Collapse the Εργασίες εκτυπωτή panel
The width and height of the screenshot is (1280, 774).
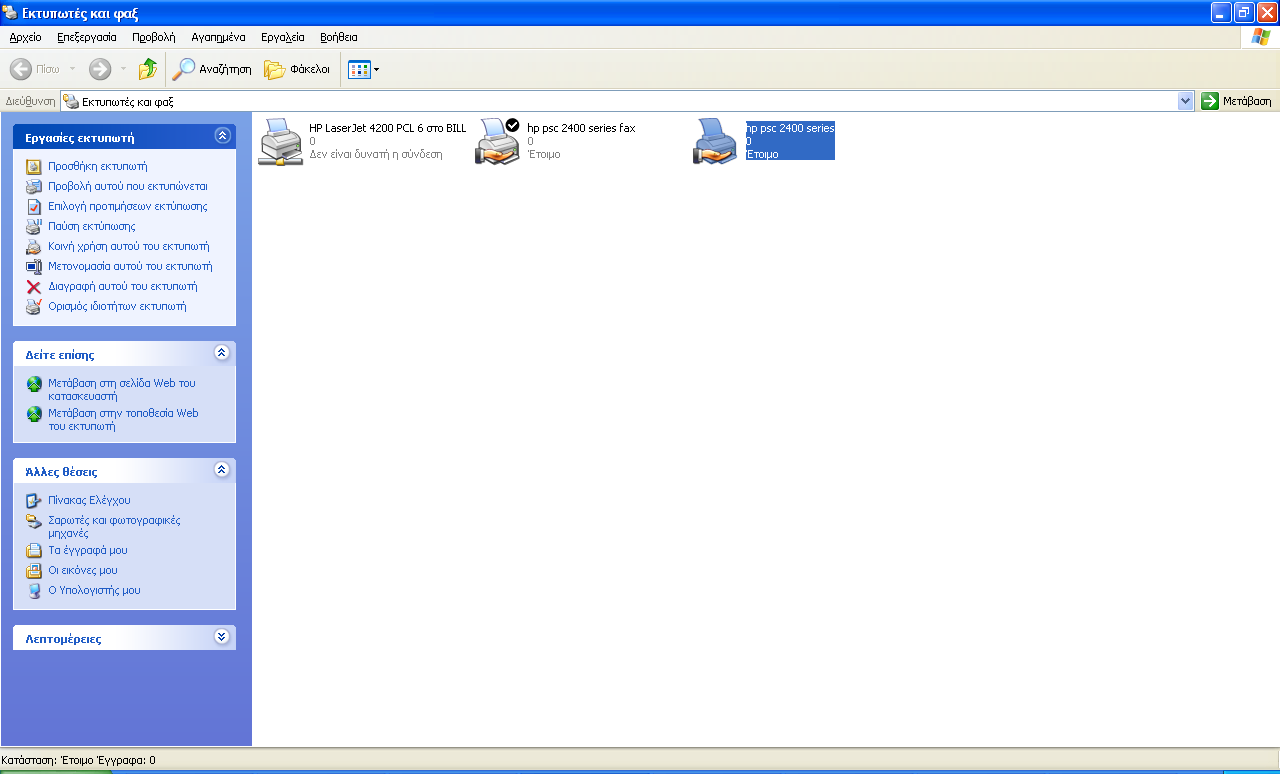click(222, 136)
